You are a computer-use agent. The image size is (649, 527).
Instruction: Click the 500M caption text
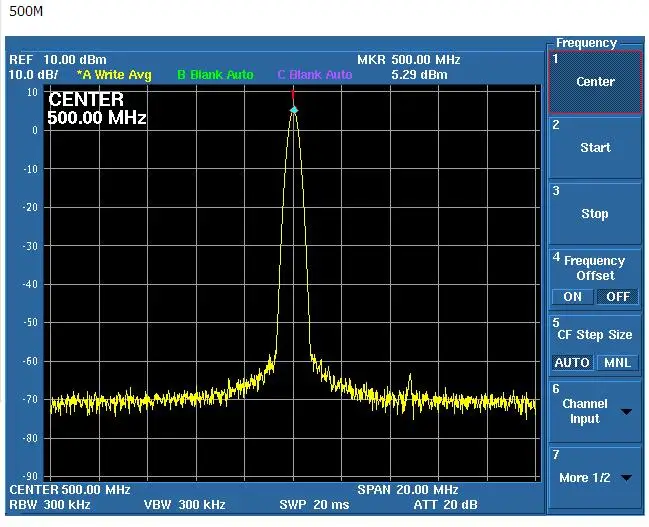tap(26, 11)
